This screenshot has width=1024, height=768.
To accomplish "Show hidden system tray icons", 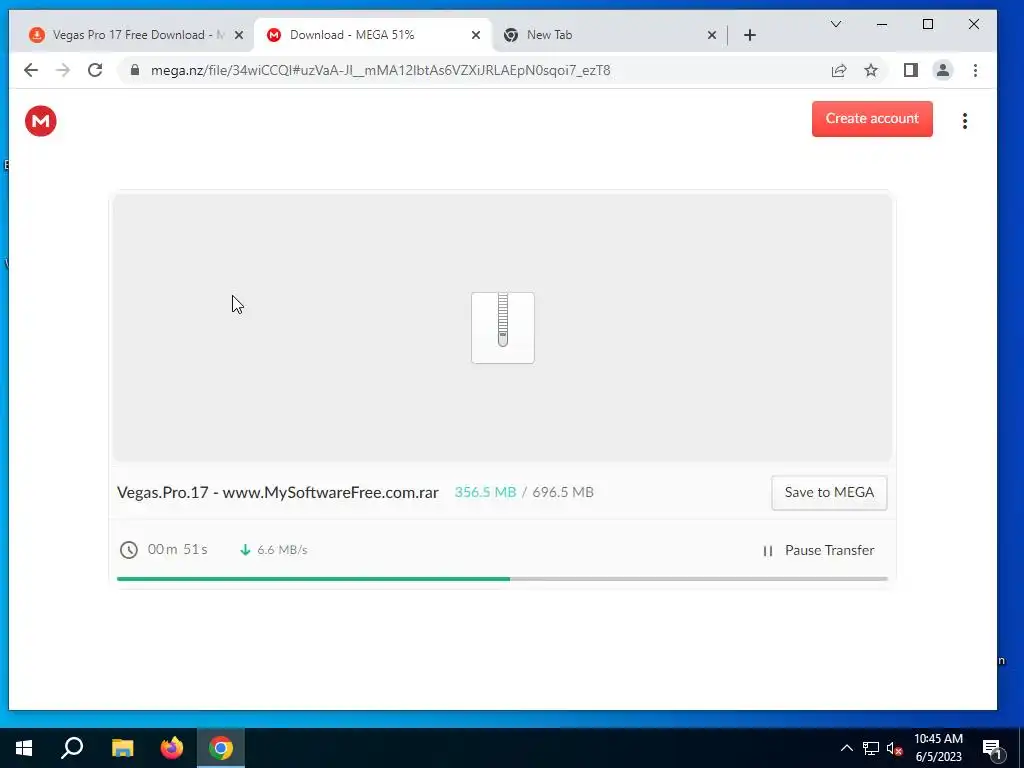I will [x=846, y=748].
